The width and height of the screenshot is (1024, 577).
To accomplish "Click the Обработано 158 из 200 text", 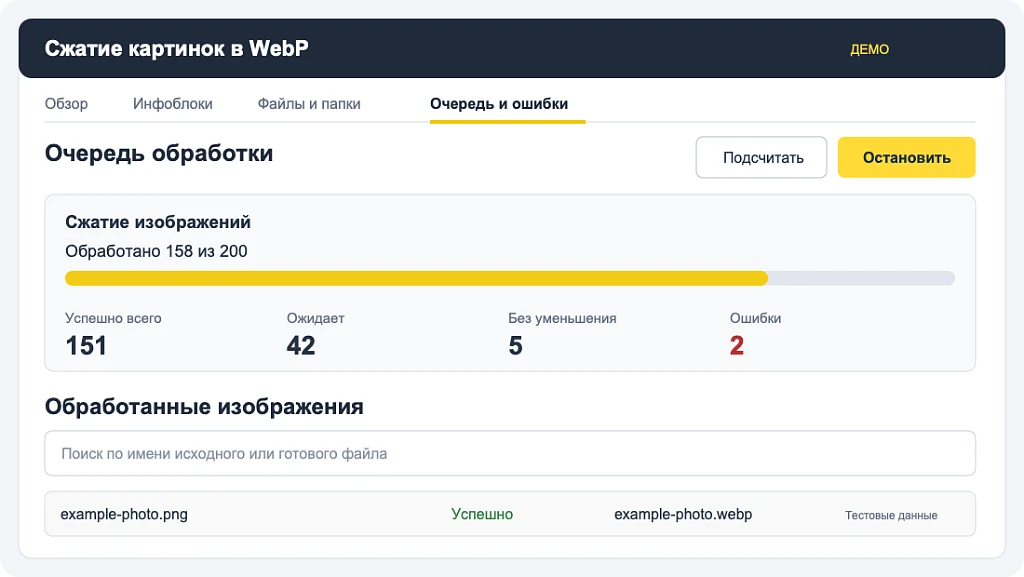I will click(156, 251).
